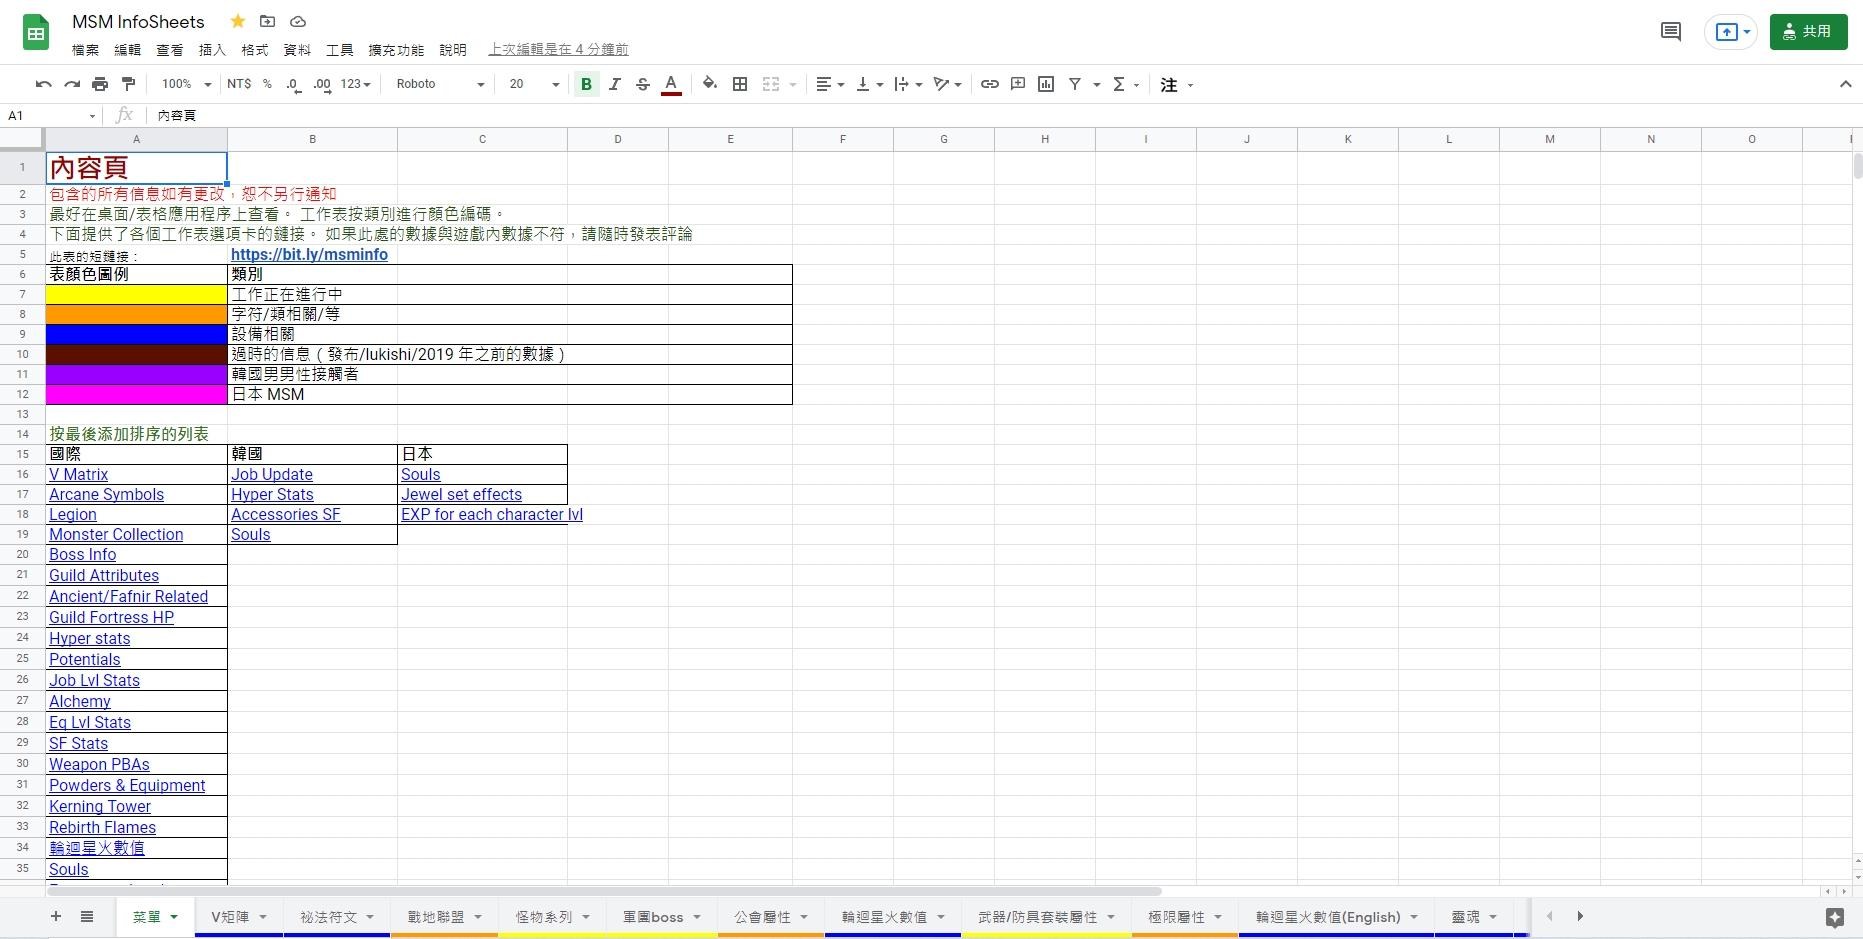Viewport: 1863px width, 939px height.
Task: Select the Bold formatting icon
Action: pyautogui.click(x=586, y=84)
